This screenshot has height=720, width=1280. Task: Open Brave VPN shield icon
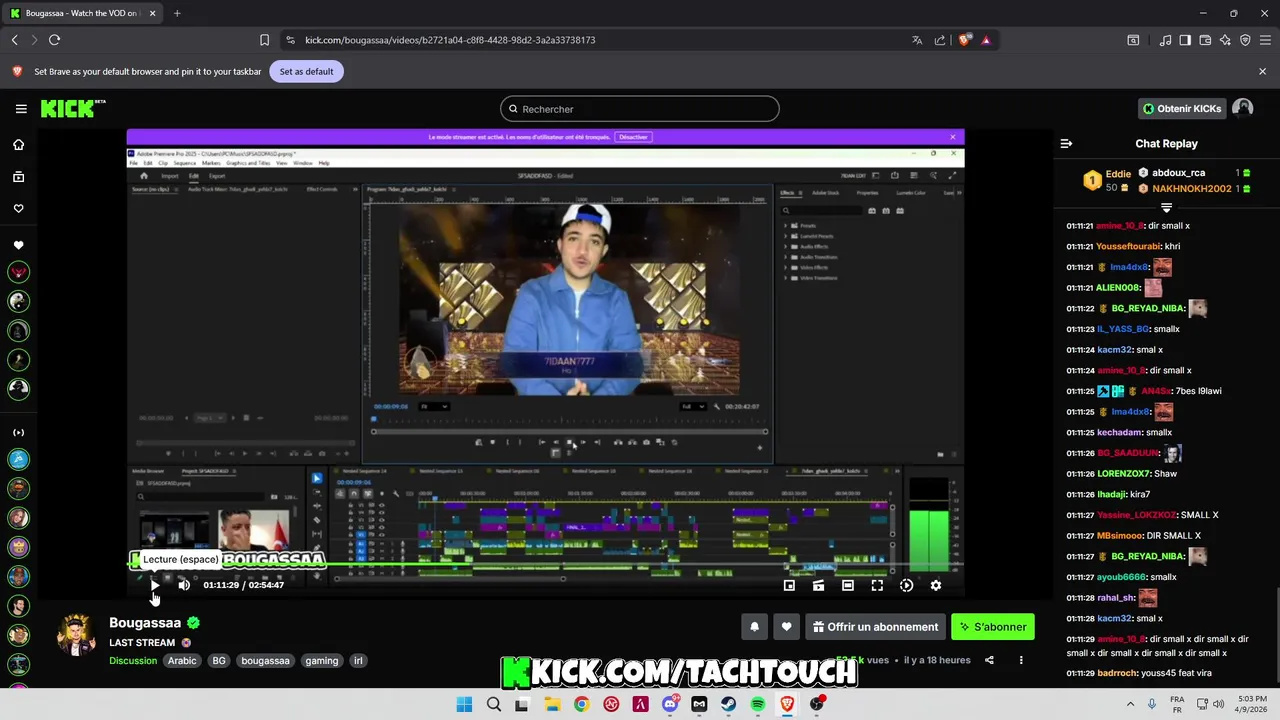click(x=1245, y=40)
